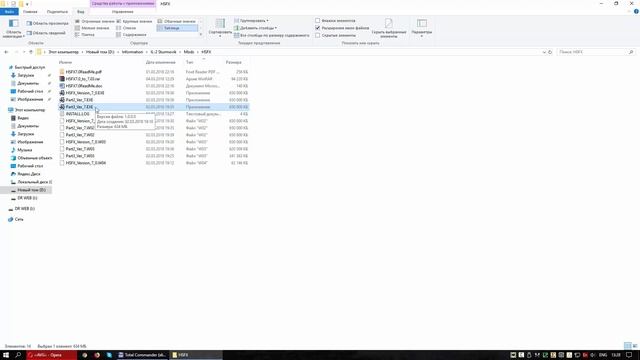Switch to large icons view in status bar

click(635, 346)
